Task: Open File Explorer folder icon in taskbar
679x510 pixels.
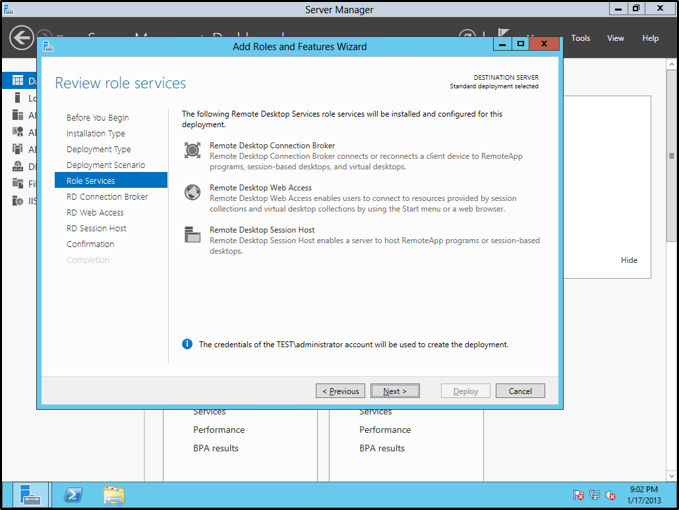Action: pyautogui.click(x=114, y=495)
